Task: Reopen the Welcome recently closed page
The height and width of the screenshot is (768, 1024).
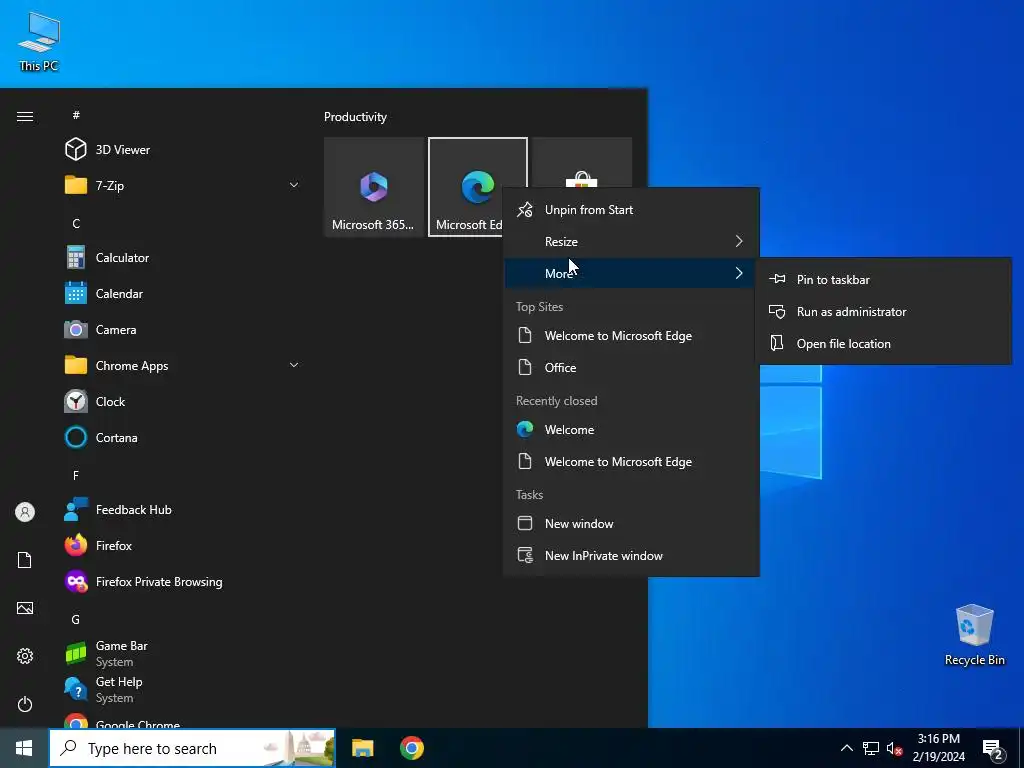Action: coord(632,430)
